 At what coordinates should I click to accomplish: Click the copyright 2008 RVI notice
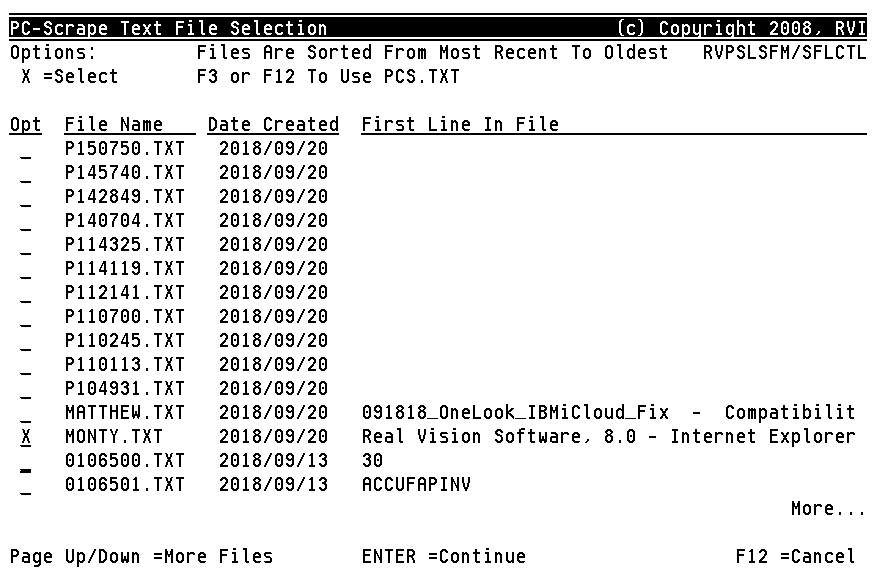click(741, 28)
